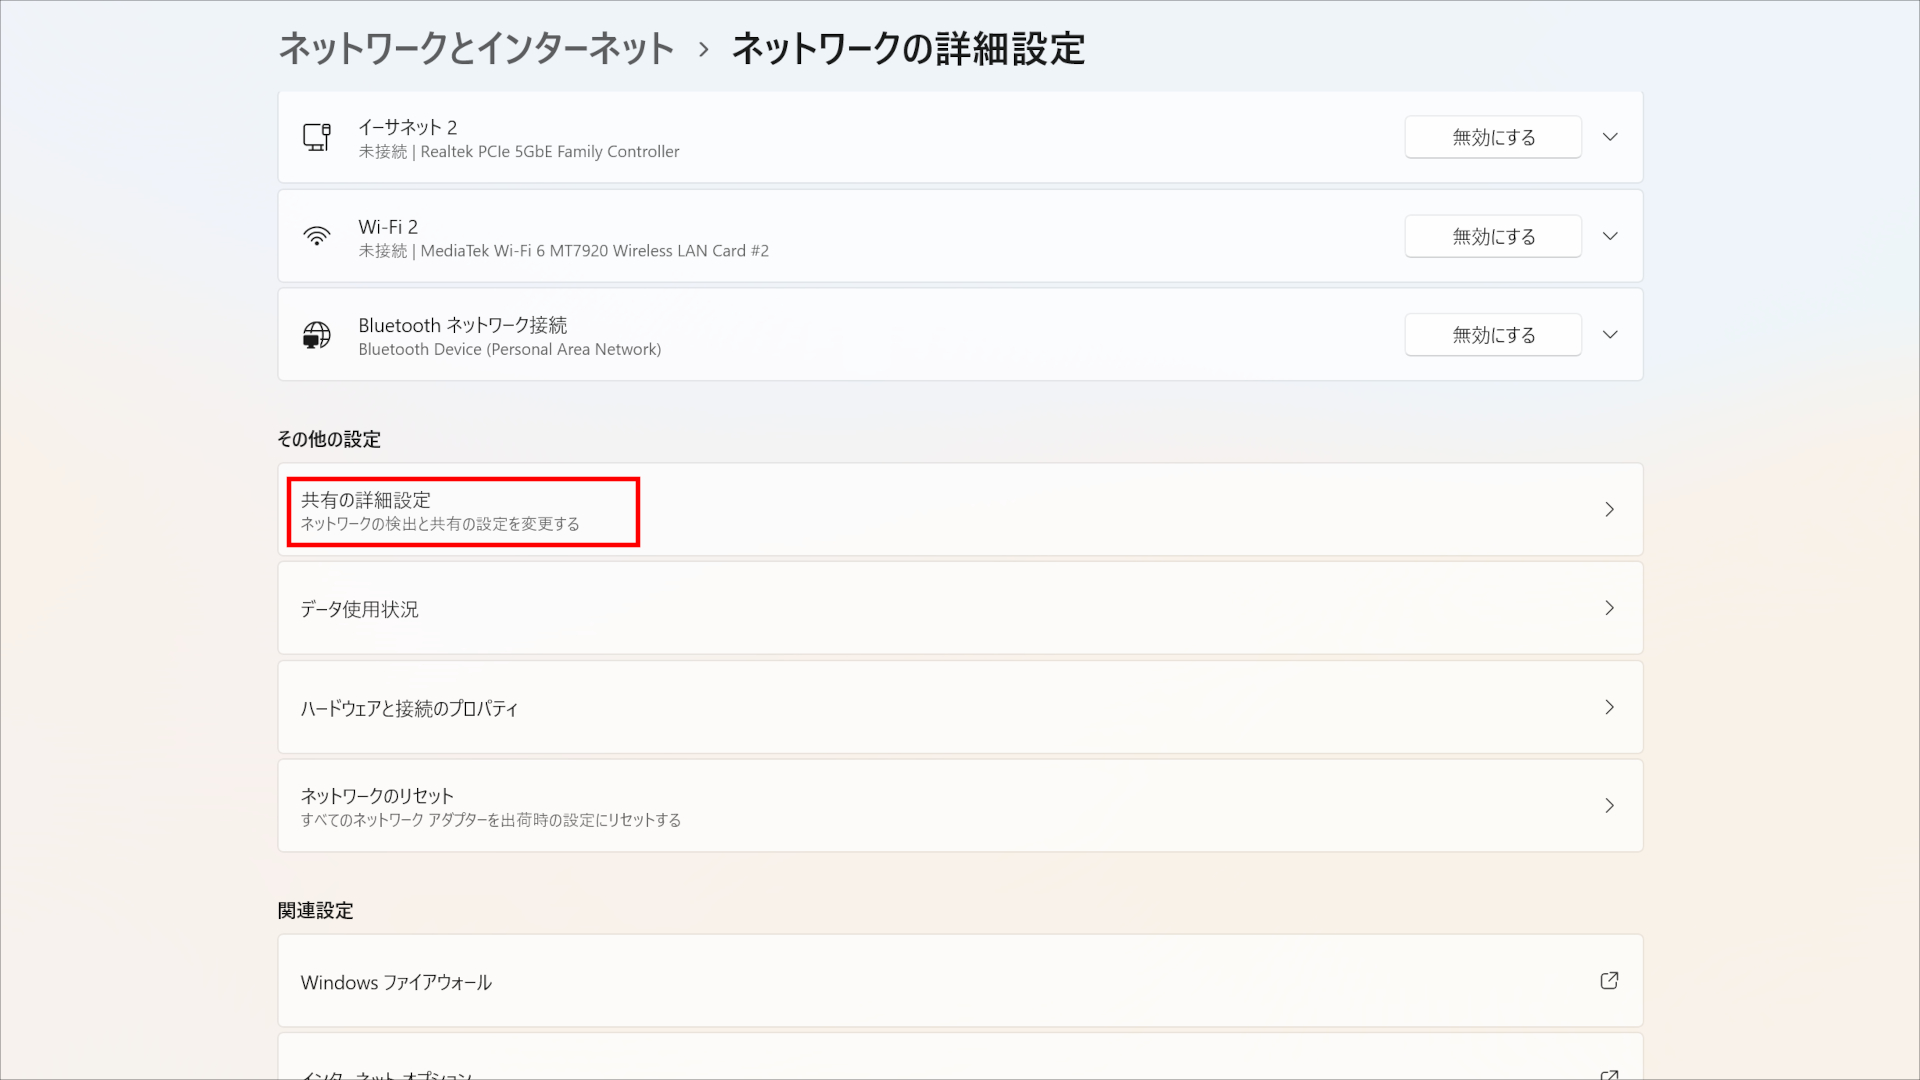This screenshot has height=1080, width=1920.
Task: Disable the Bluetooth network connection
Action: 1492,334
